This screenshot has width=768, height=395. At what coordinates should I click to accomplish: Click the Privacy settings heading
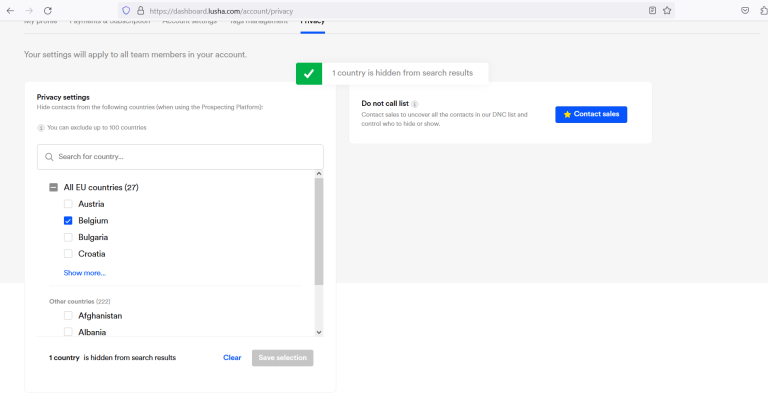[x=63, y=97]
